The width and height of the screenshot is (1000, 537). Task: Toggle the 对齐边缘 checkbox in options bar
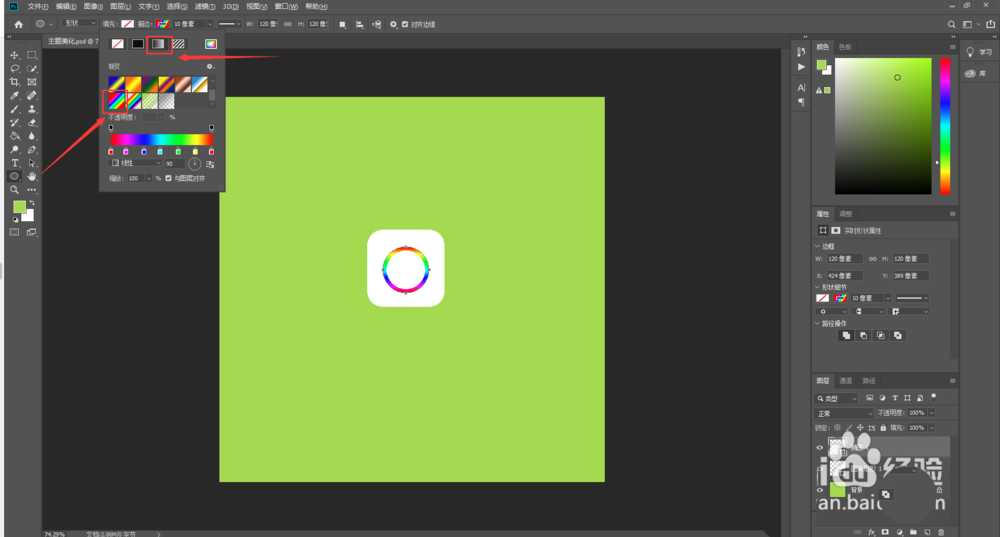405,23
